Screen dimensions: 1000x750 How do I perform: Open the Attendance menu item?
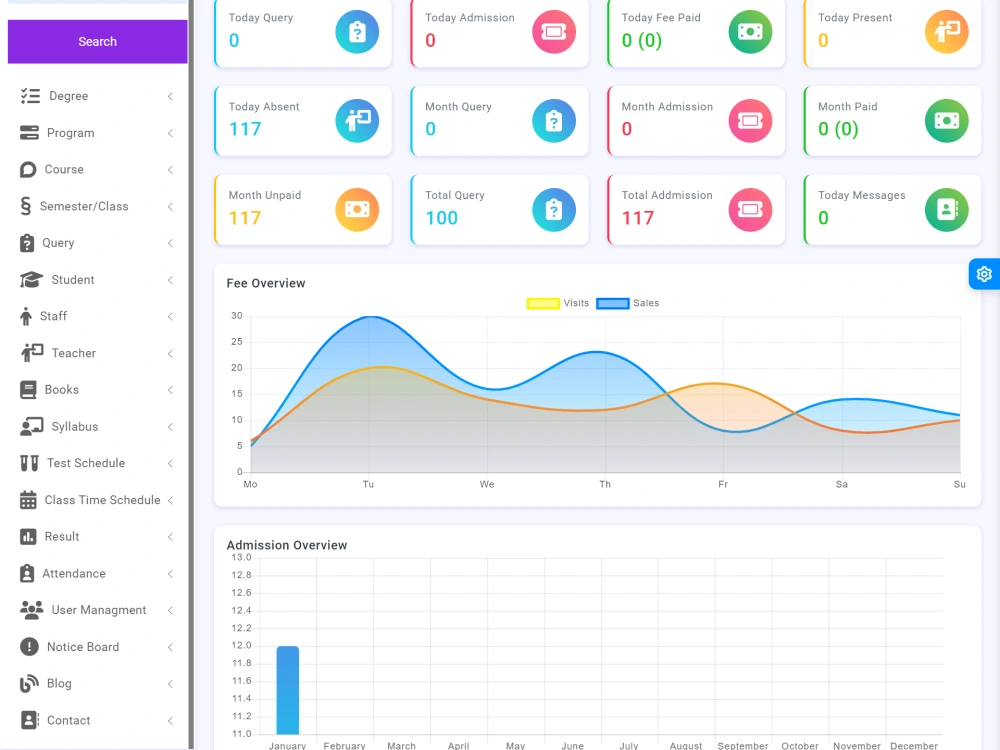[97, 573]
